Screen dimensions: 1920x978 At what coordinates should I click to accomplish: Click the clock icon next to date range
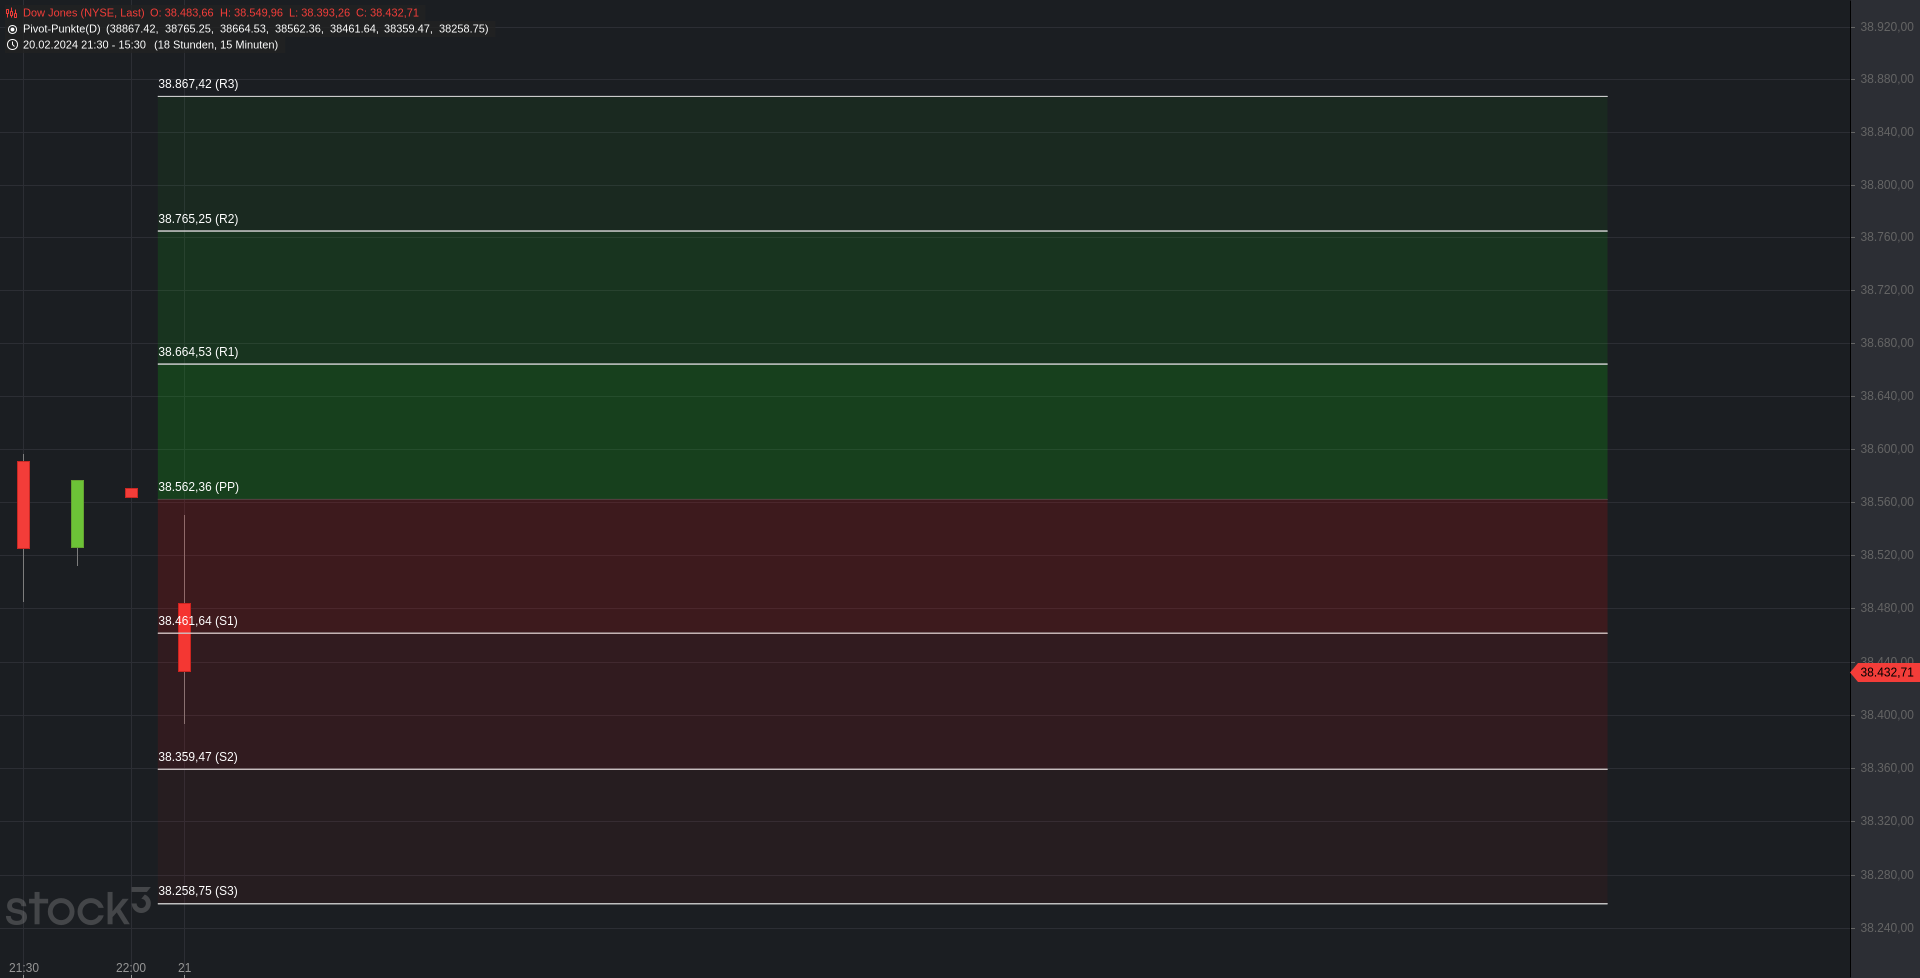click(12, 45)
